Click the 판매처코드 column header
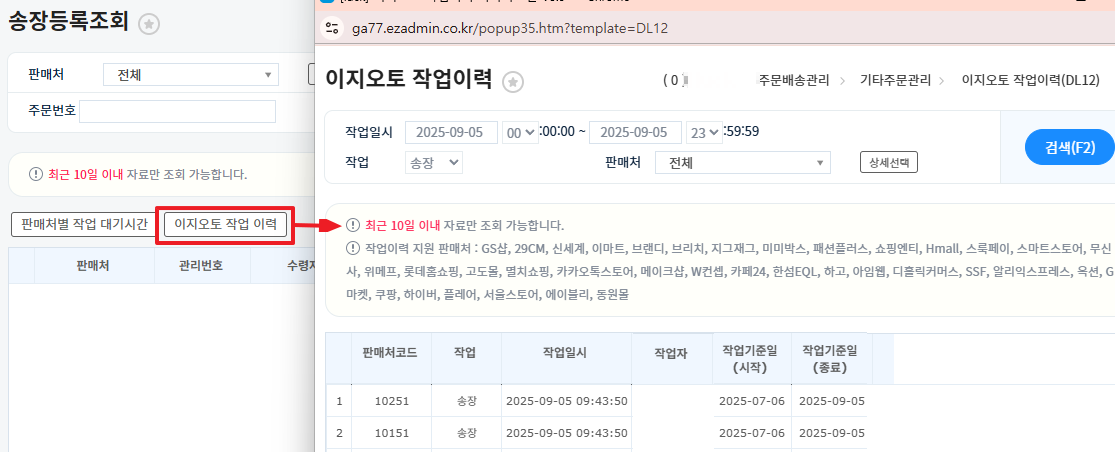 click(x=391, y=353)
